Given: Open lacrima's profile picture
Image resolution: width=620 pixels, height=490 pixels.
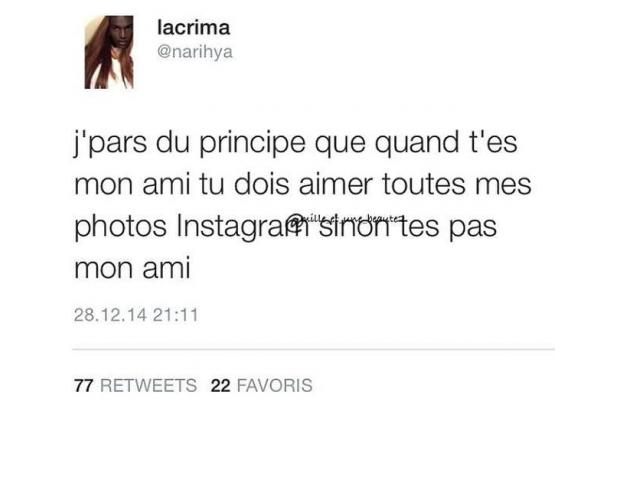Looking at the screenshot, I should point(109,52).
